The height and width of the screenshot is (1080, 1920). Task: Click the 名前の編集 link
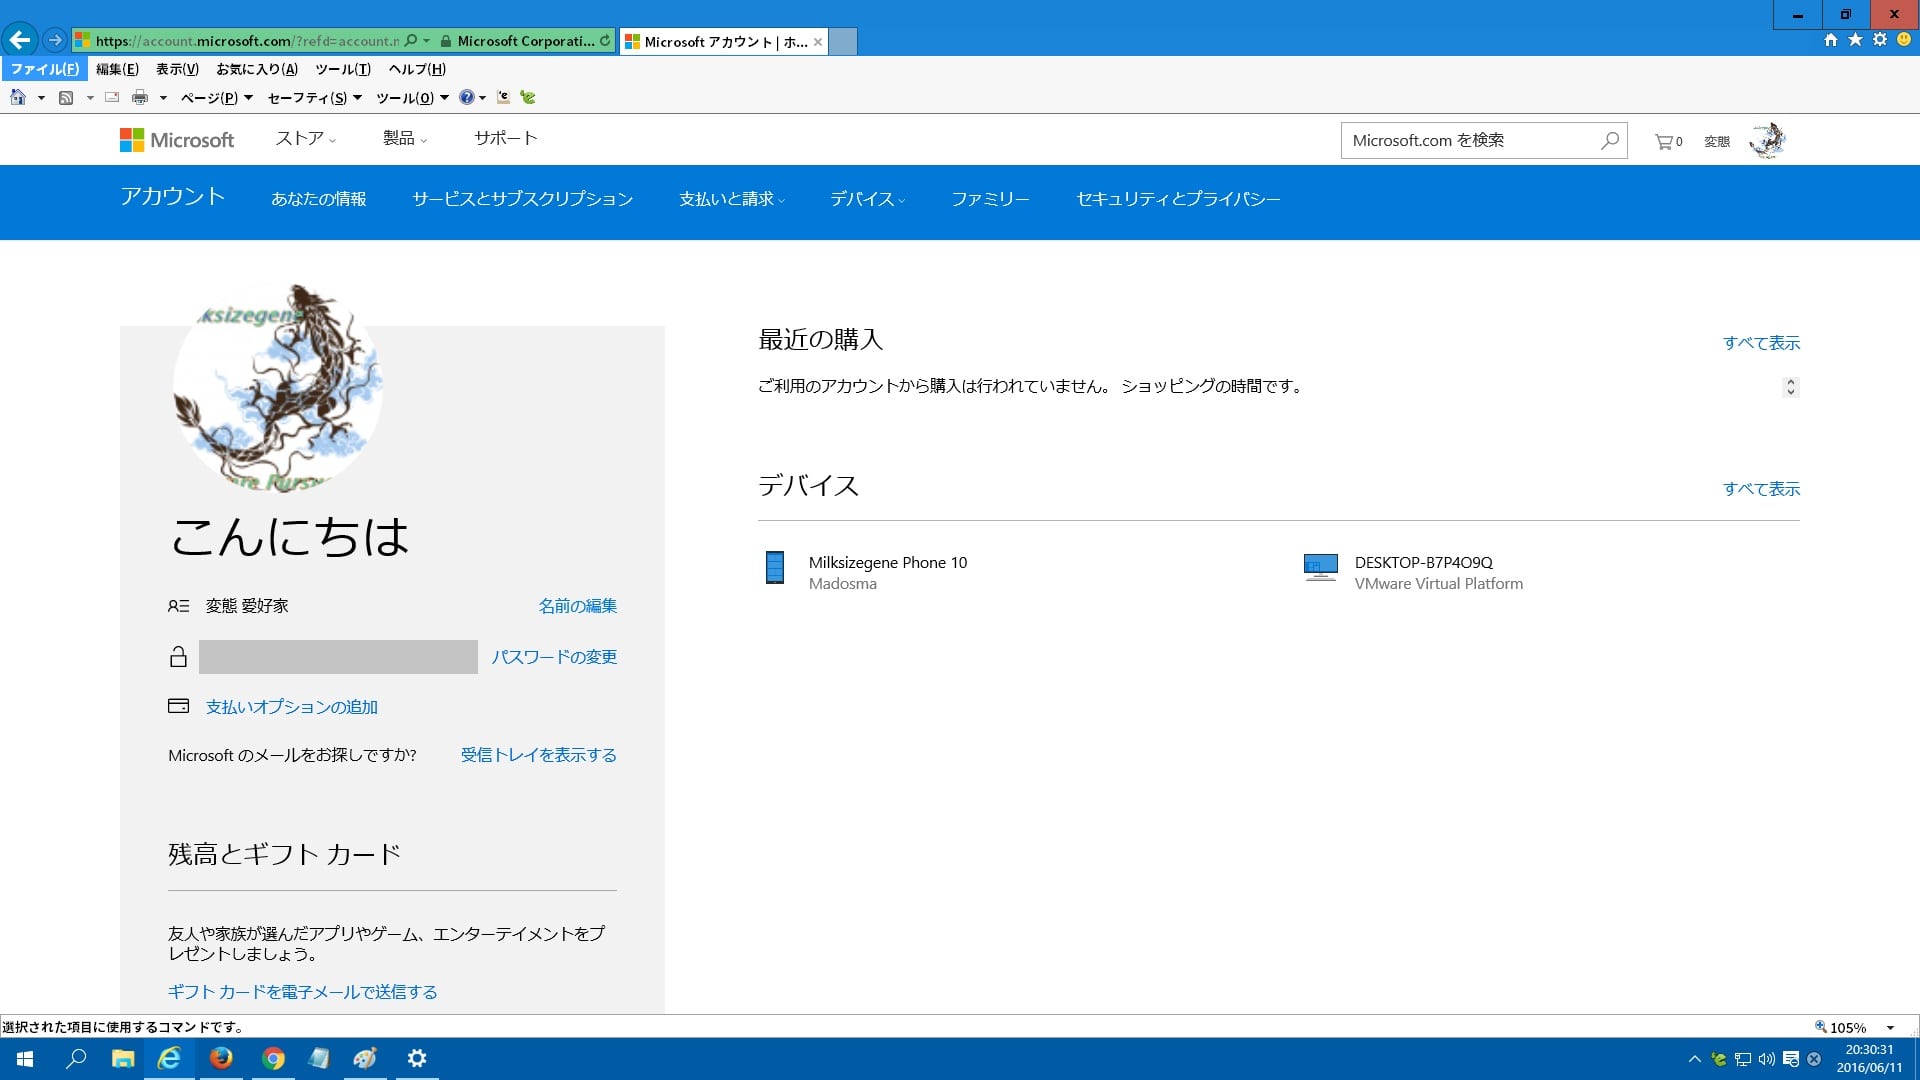(578, 606)
